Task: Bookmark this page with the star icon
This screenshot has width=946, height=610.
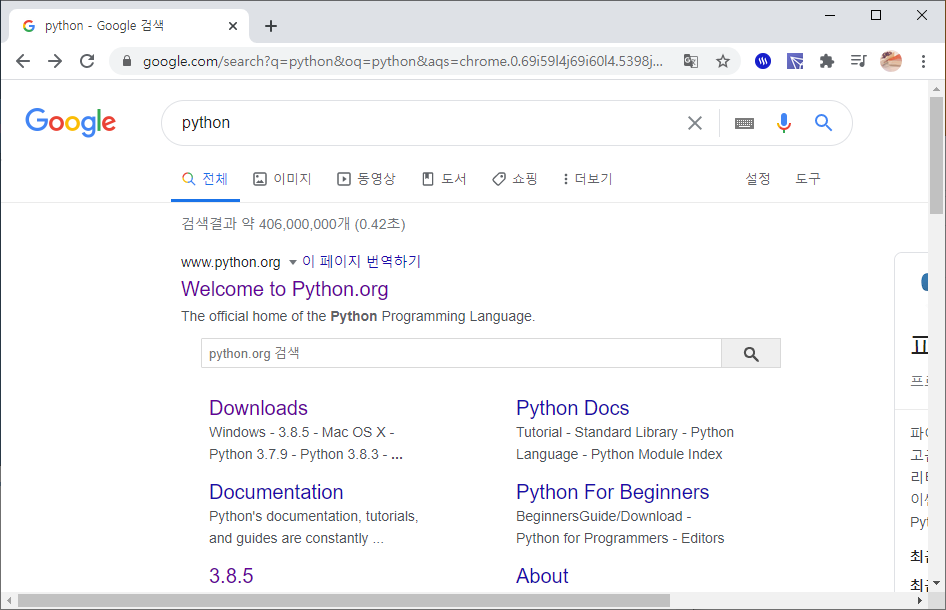Action: pos(723,61)
